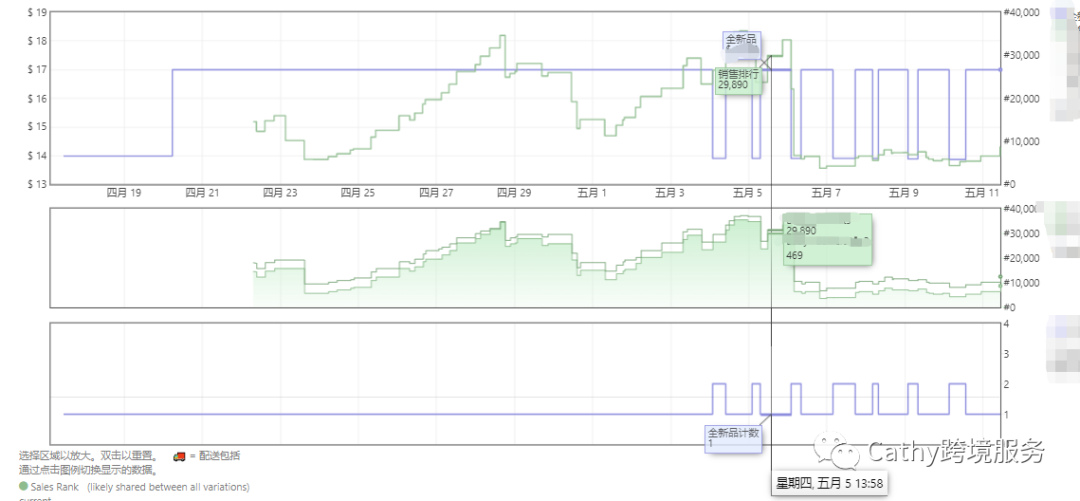Screen dimensions: 1080x501
Task: Click the 五月 9 date label
Action: point(904,194)
